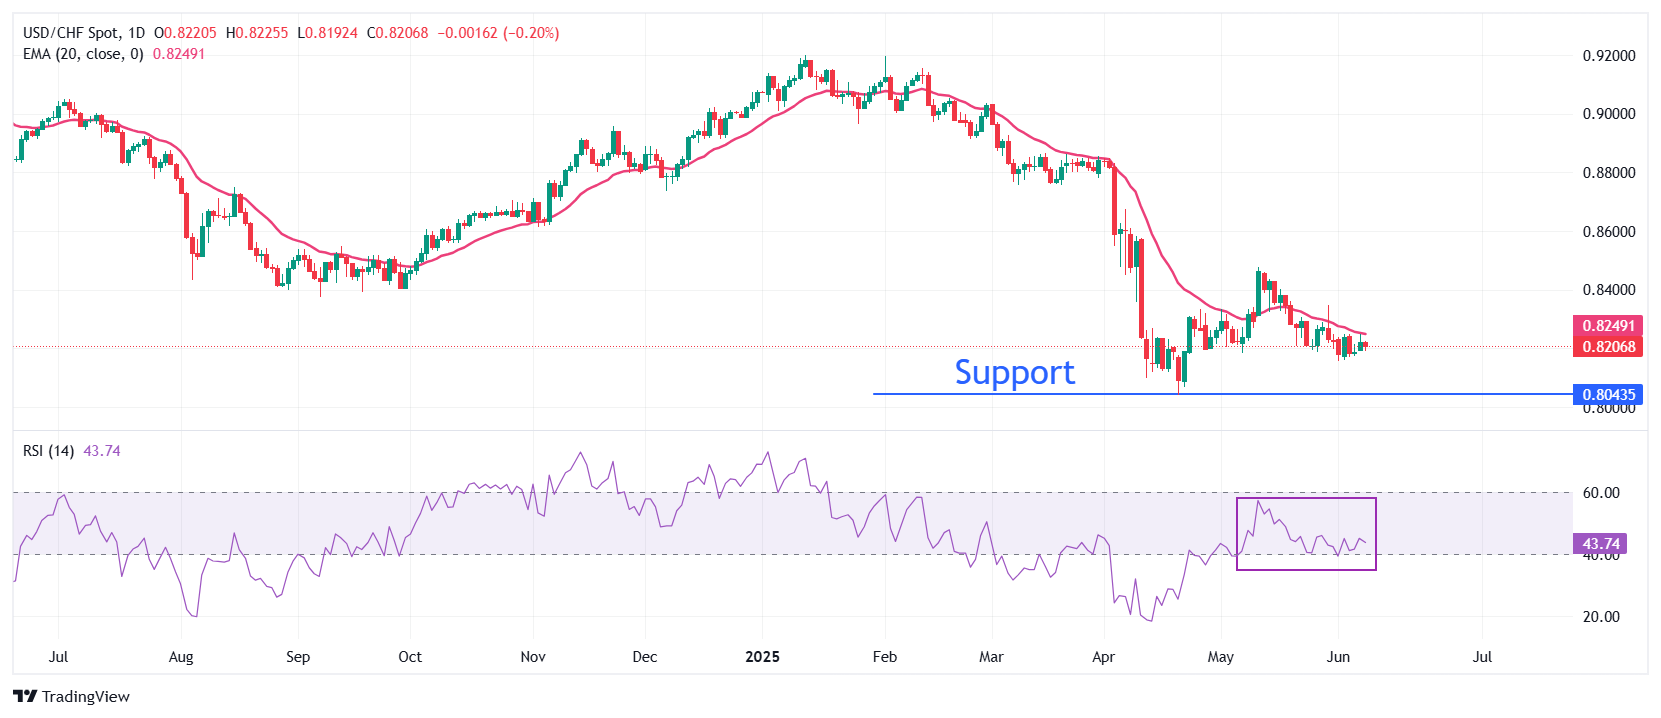
Task: Select the USD/CHF Spot symbol title
Action: pyautogui.click(x=70, y=33)
